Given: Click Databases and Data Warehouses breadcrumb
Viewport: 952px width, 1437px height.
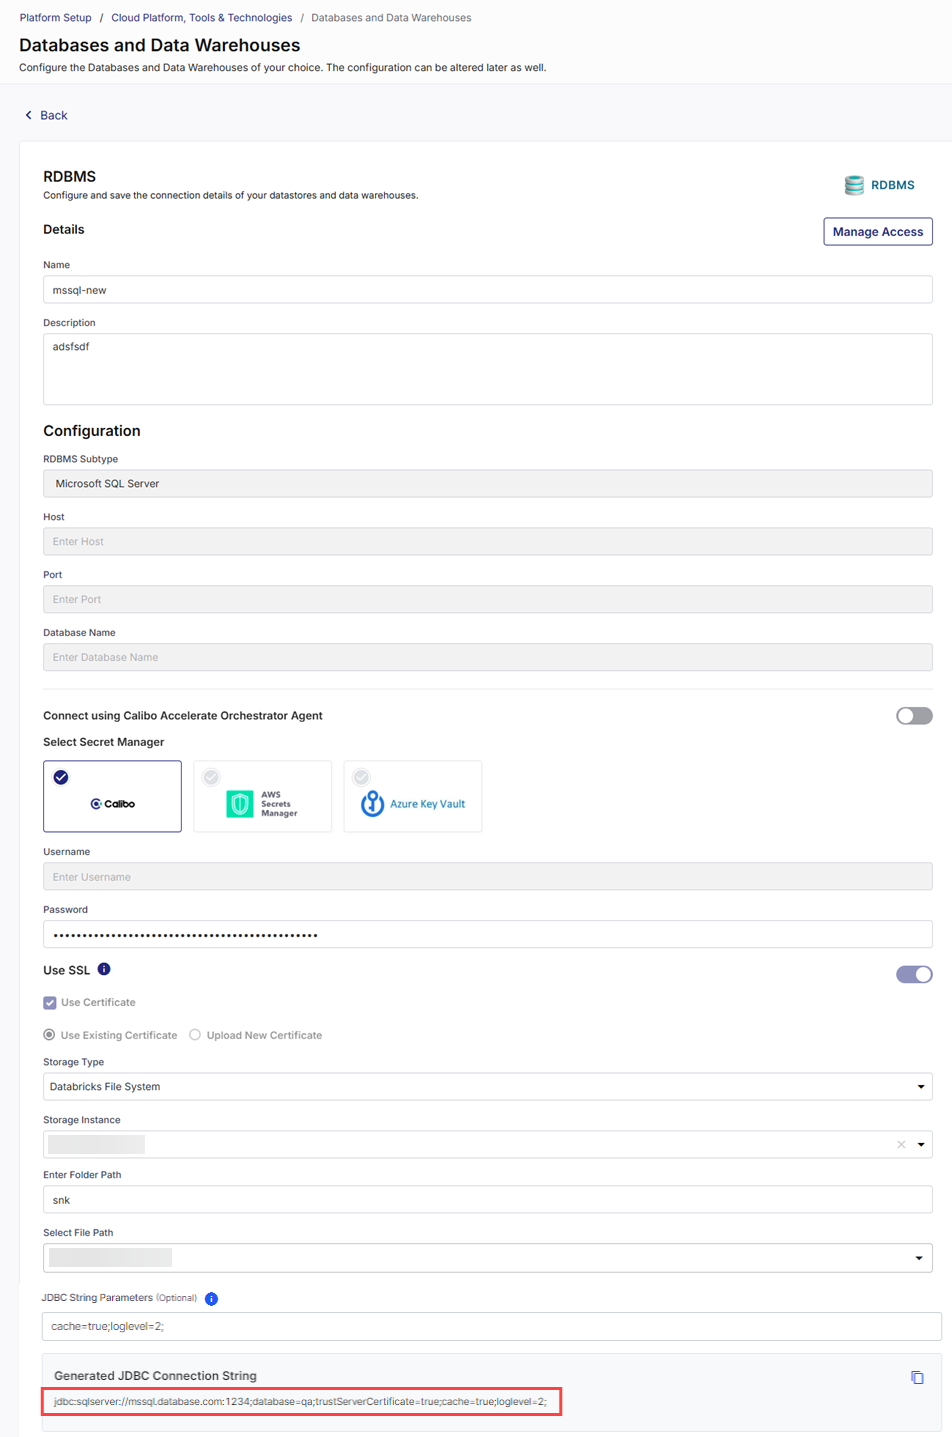Looking at the screenshot, I should pyautogui.click(x=391, y=18).
